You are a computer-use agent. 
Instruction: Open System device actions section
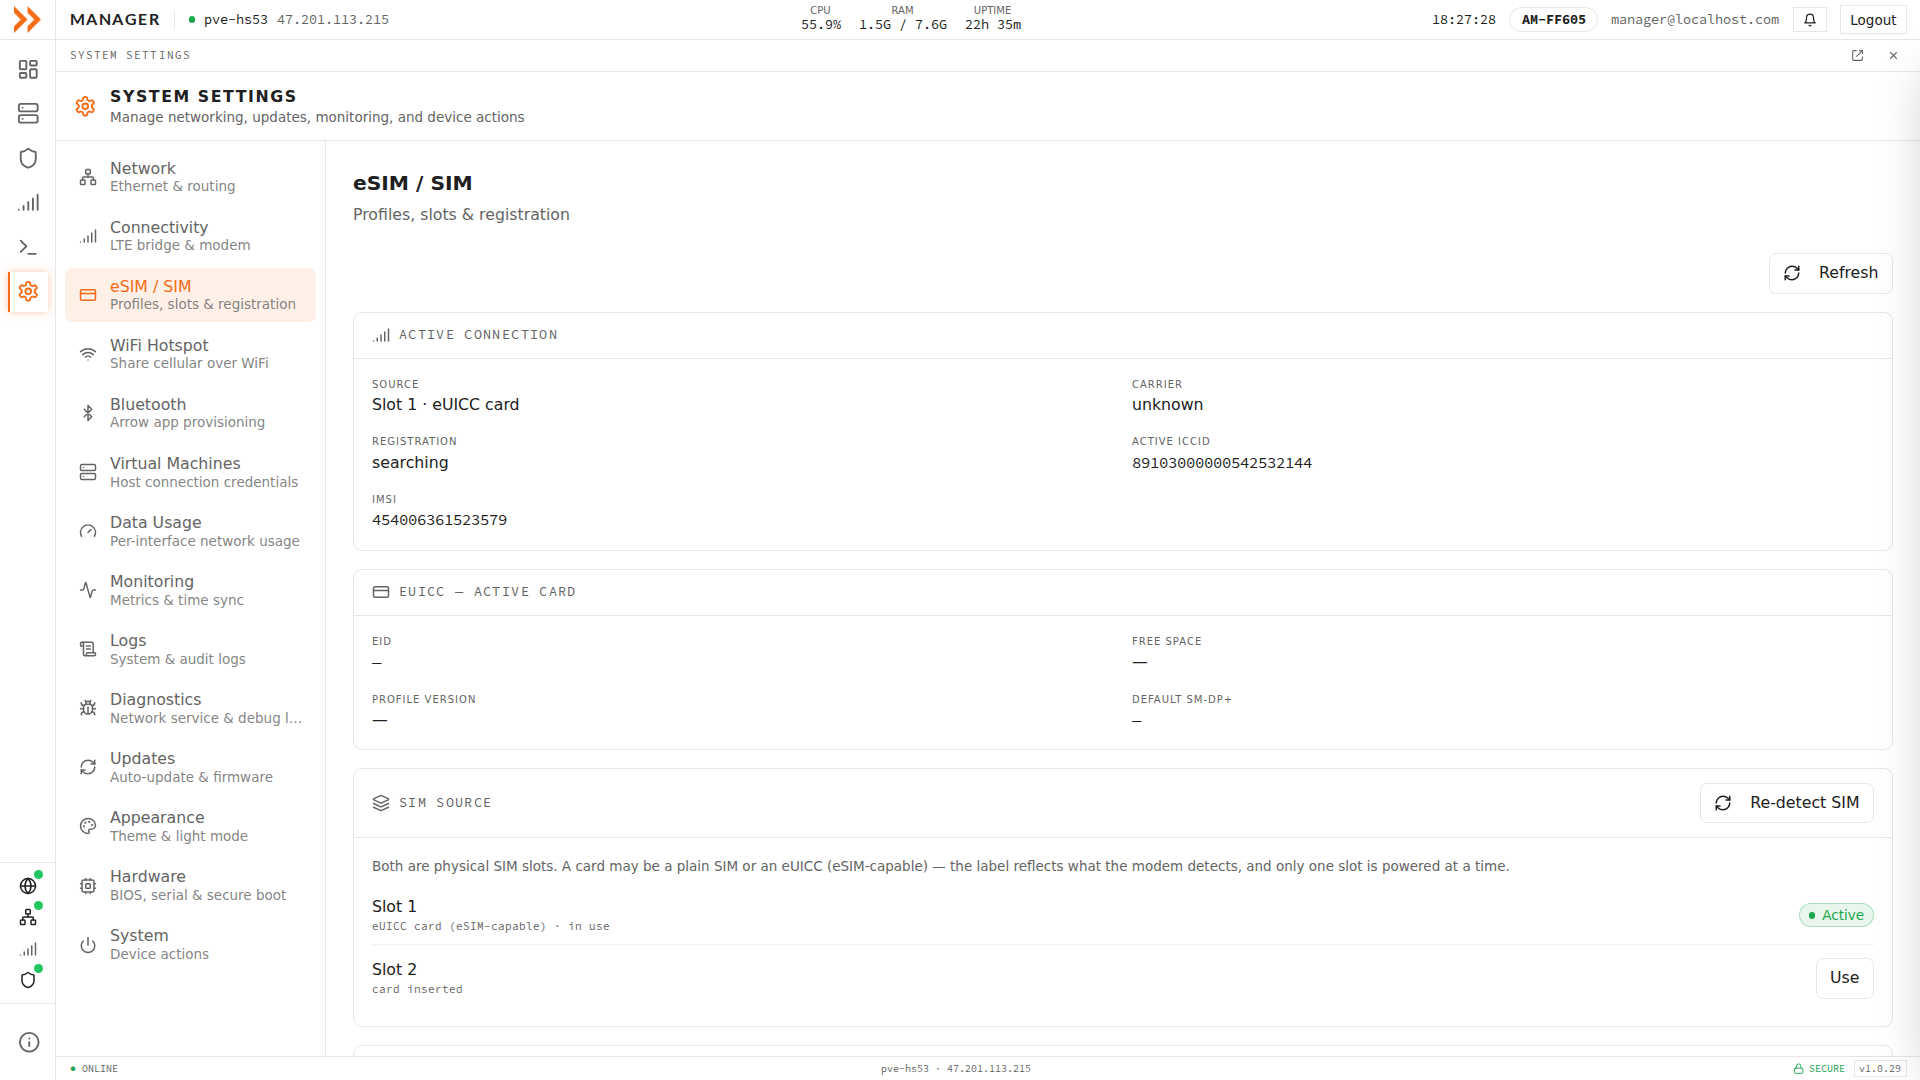click(190, 944)
